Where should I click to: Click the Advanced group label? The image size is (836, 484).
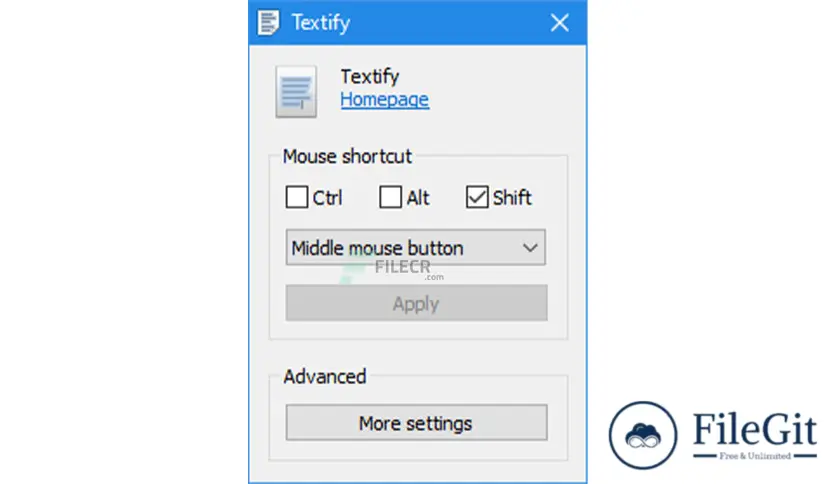coord(325,377)
